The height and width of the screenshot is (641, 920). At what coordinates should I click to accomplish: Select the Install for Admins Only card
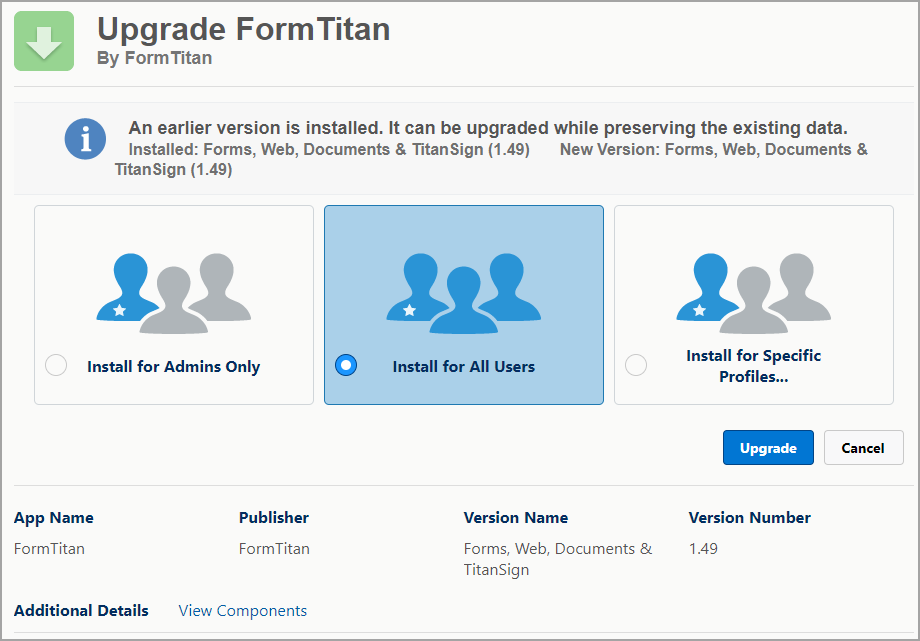174,305
